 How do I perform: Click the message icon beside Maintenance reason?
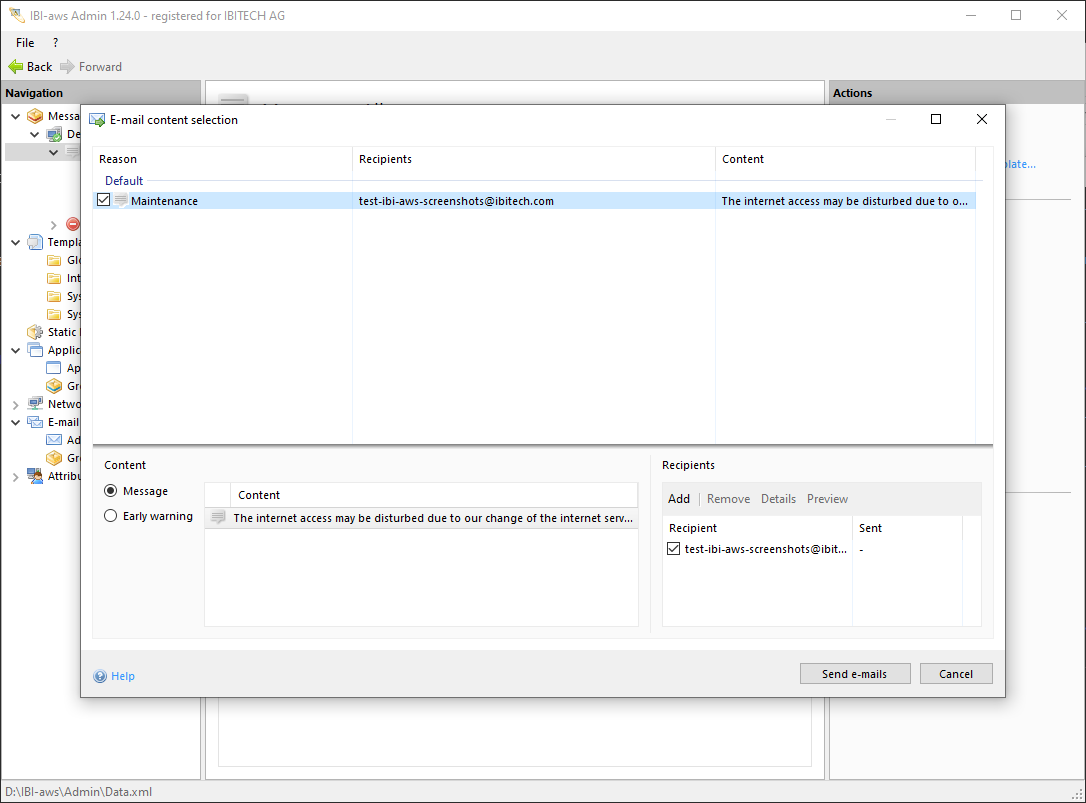(121, 201)
